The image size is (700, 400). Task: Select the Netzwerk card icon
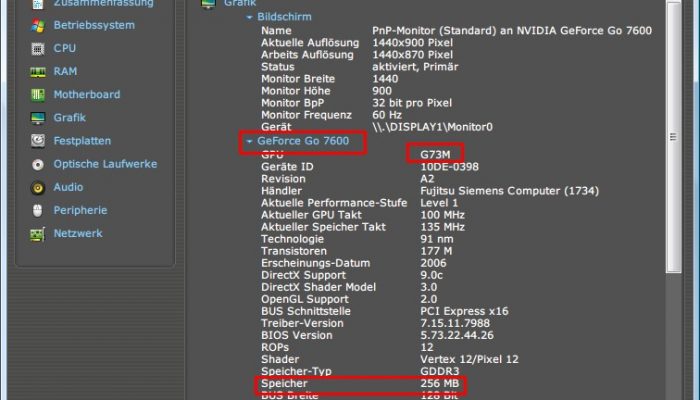38,234
